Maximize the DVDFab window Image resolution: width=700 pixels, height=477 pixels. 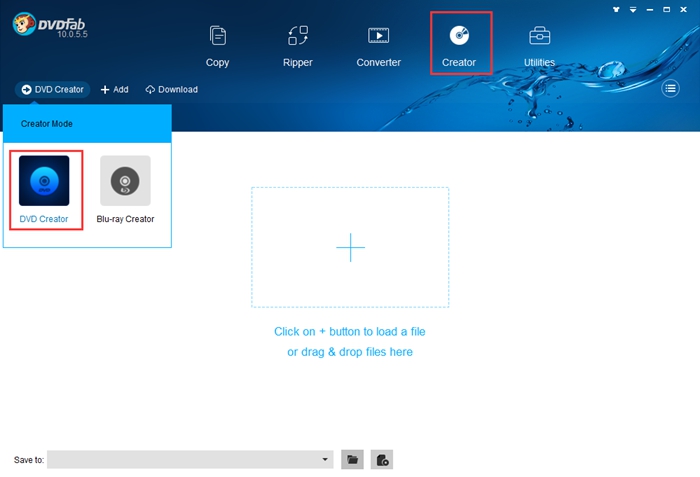pos(667,9)
